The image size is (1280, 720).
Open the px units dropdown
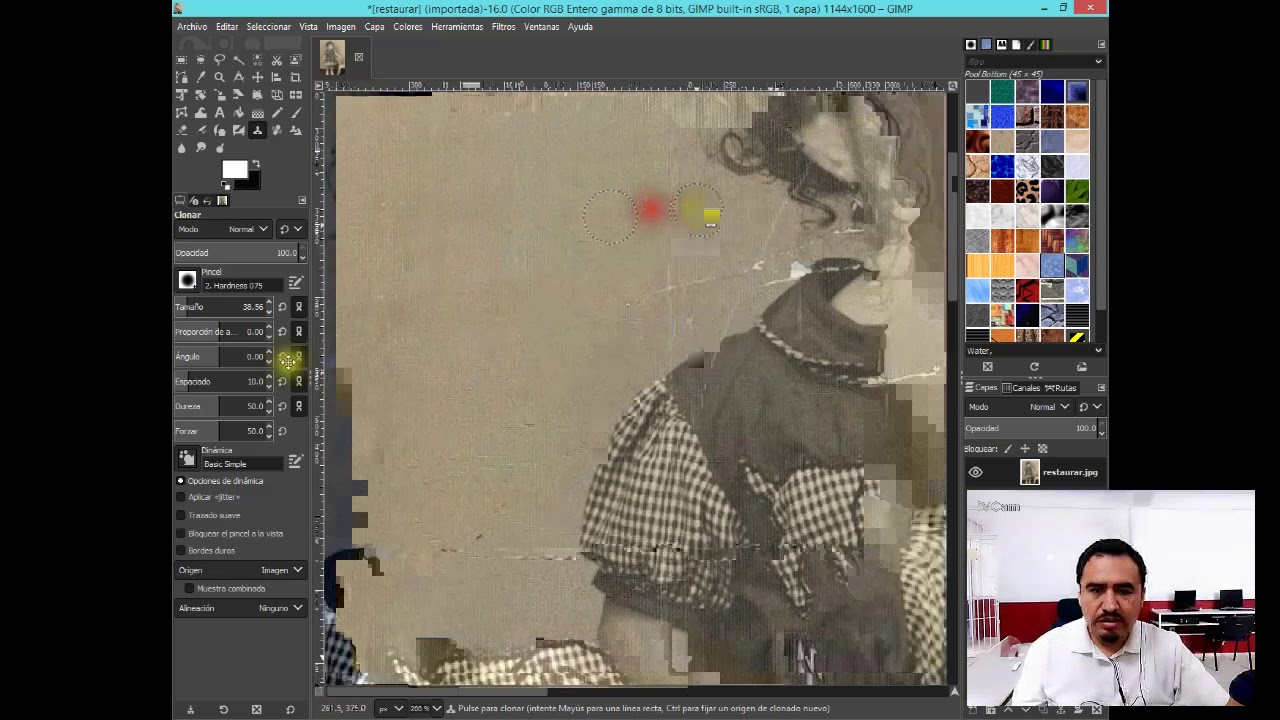coord(390,708)
